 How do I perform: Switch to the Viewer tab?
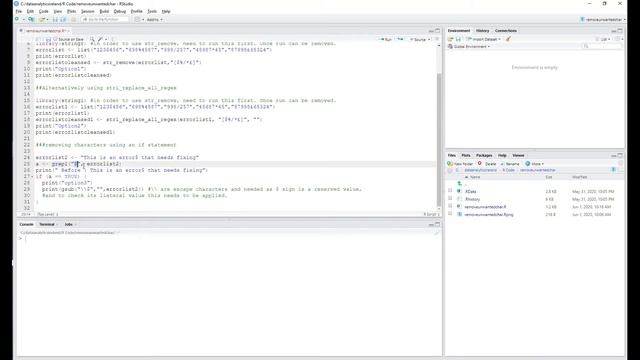pos(518,156)
